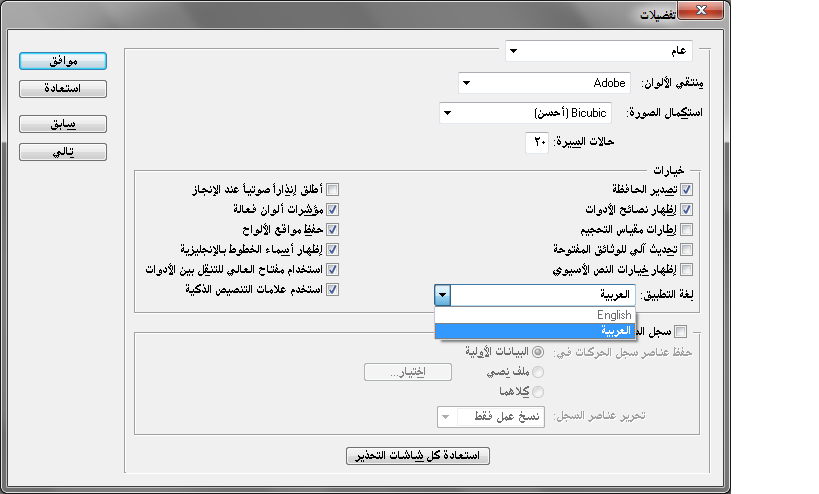Click the حالات السيرة number field
Image resolution: width=819 pixels, height=494 pixels.
click(x=539, y=143)
